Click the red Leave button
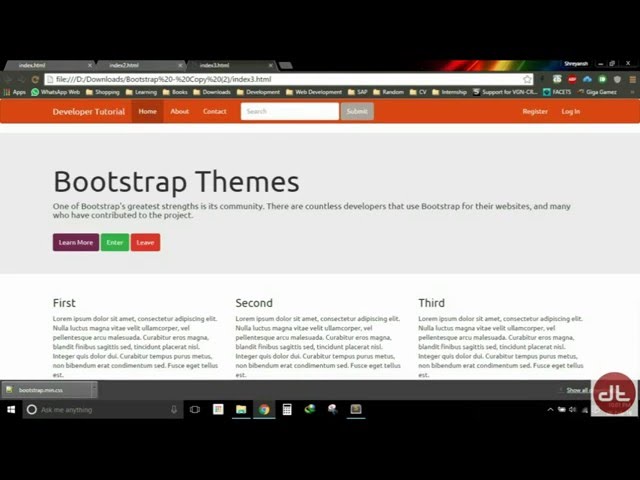This screenshot has height=480, width=640. tap(145, 242)
